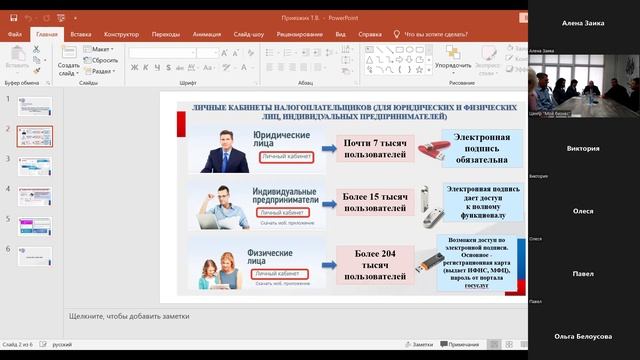Click Личный кабинет under Юридические лица

click(287, 157)
